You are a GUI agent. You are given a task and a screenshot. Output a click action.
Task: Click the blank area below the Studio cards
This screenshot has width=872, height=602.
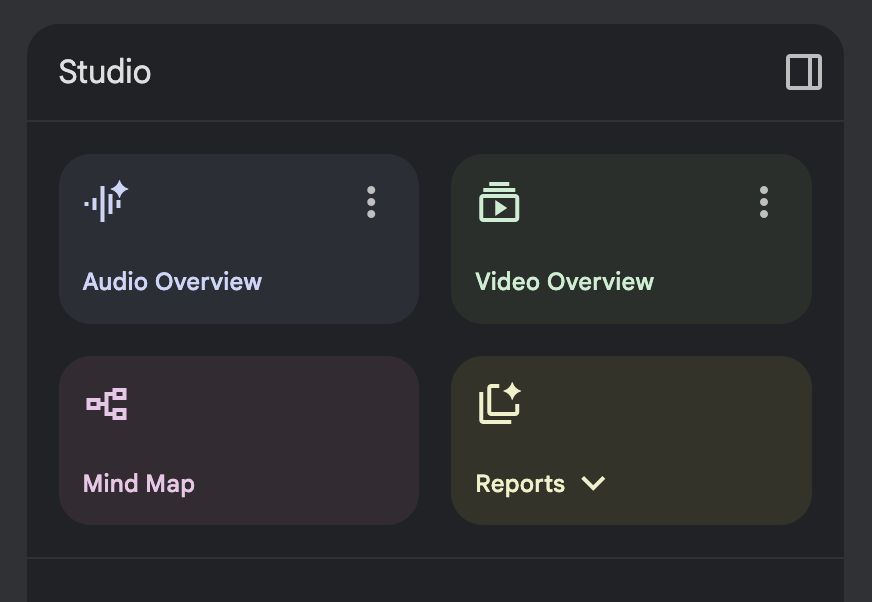tap(435, 580)
